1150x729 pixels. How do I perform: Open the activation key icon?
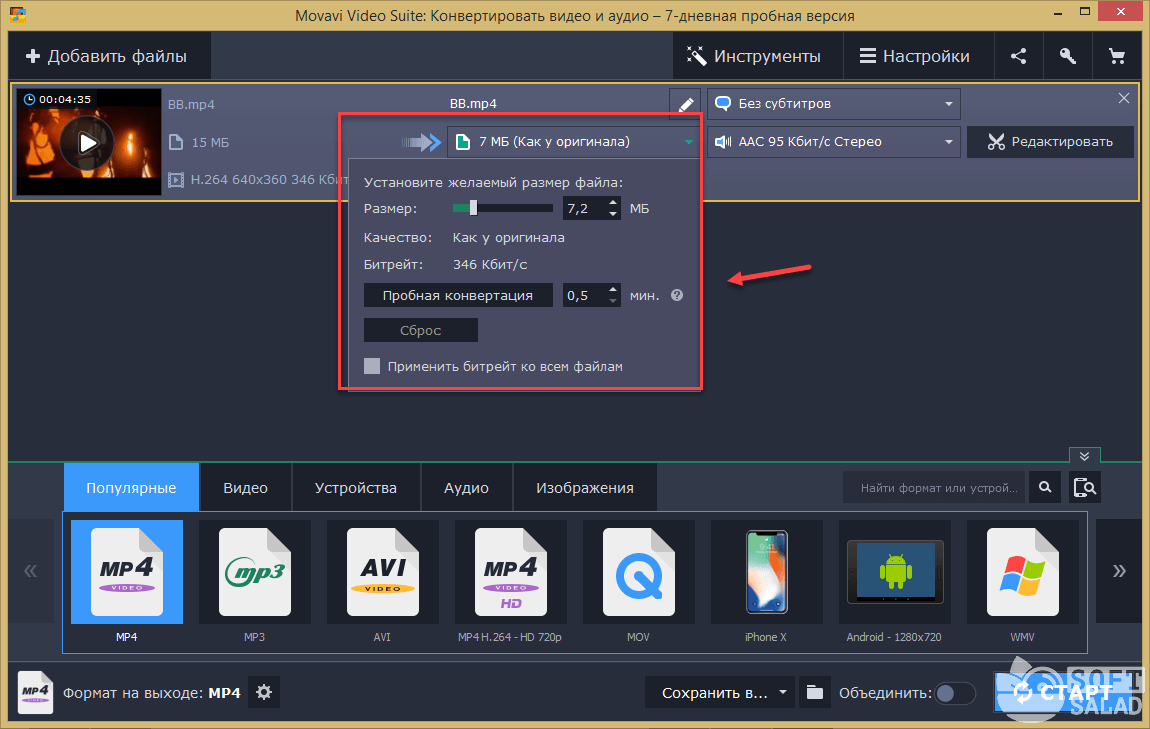[1067, 56]
